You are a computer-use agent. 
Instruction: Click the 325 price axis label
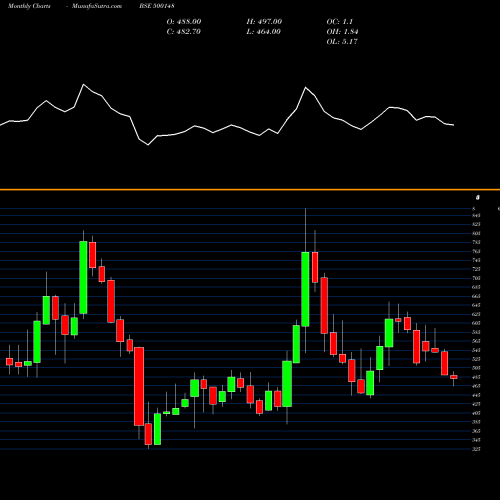pyautogui.click(x=476, y=449)
